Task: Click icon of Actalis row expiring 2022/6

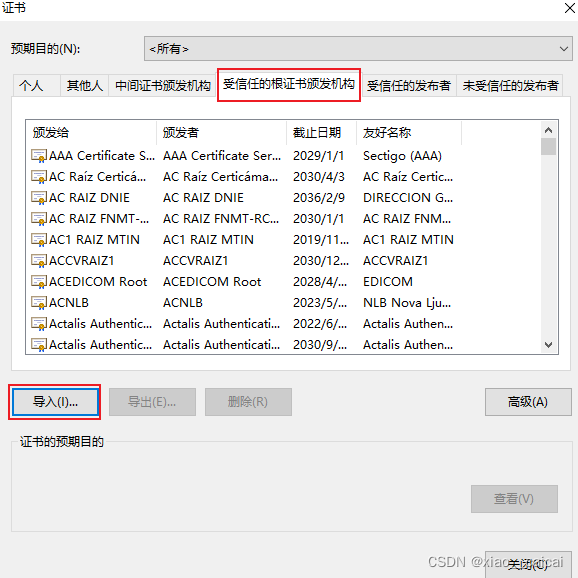Action: (x=39, y=324)
